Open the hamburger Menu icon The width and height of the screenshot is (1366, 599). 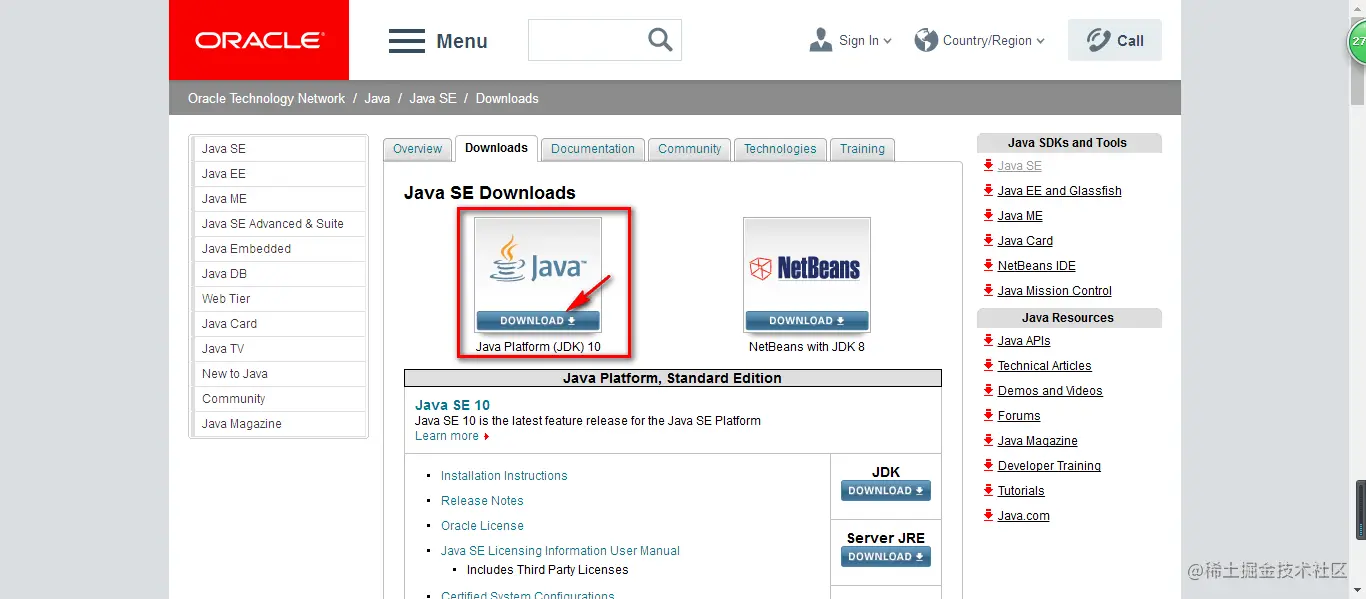[x=407, y=41]
